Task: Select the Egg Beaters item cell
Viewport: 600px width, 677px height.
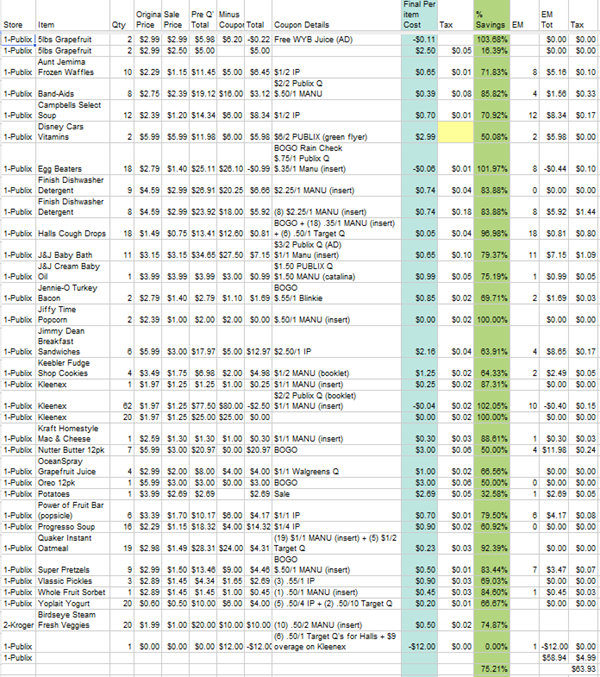Action: pyautogui.click(x=73, y=158)
